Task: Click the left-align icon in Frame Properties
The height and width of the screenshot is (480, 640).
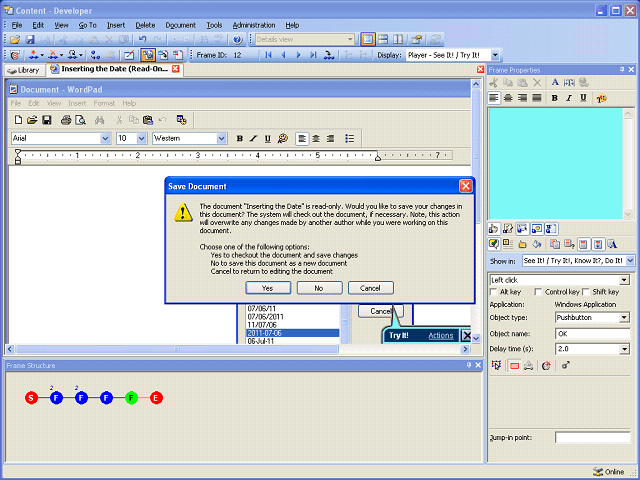Action: 494,98
